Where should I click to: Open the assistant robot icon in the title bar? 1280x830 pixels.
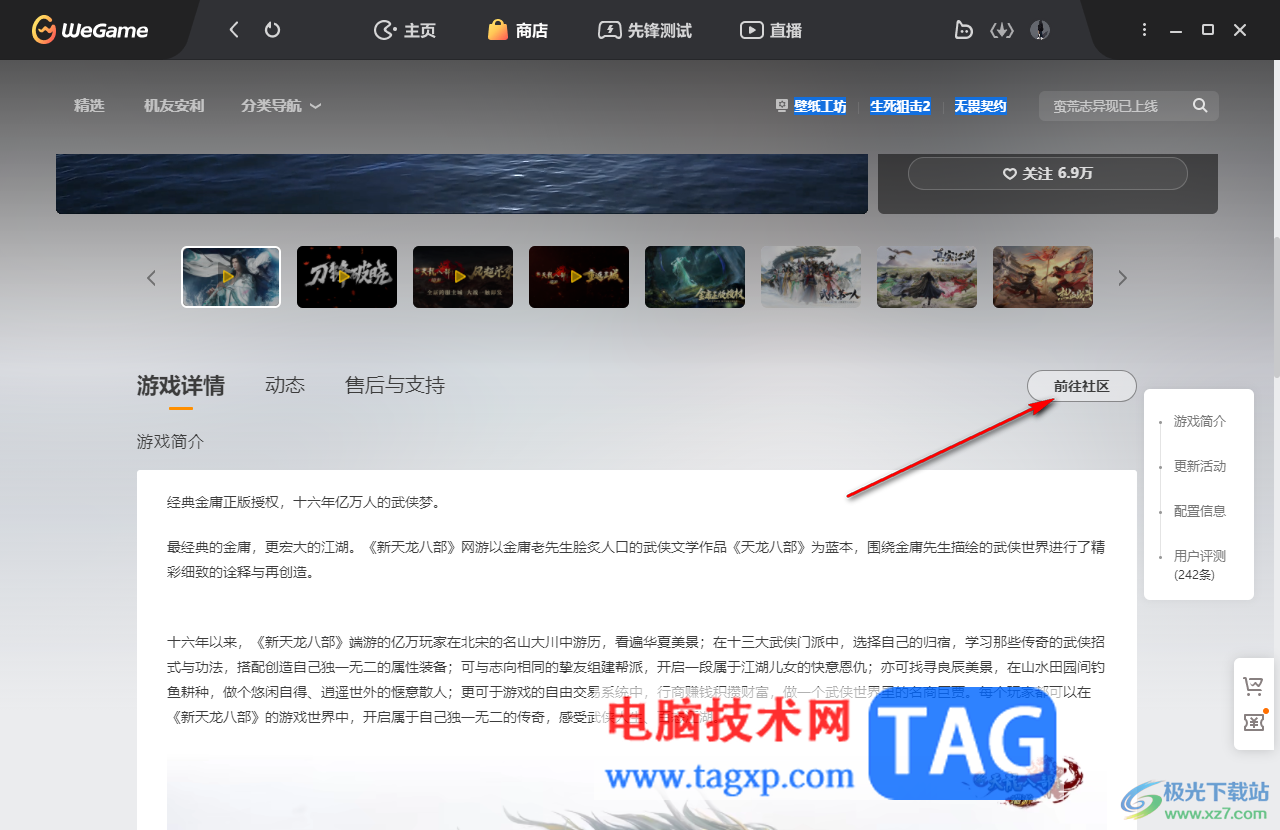pos(963,30)
